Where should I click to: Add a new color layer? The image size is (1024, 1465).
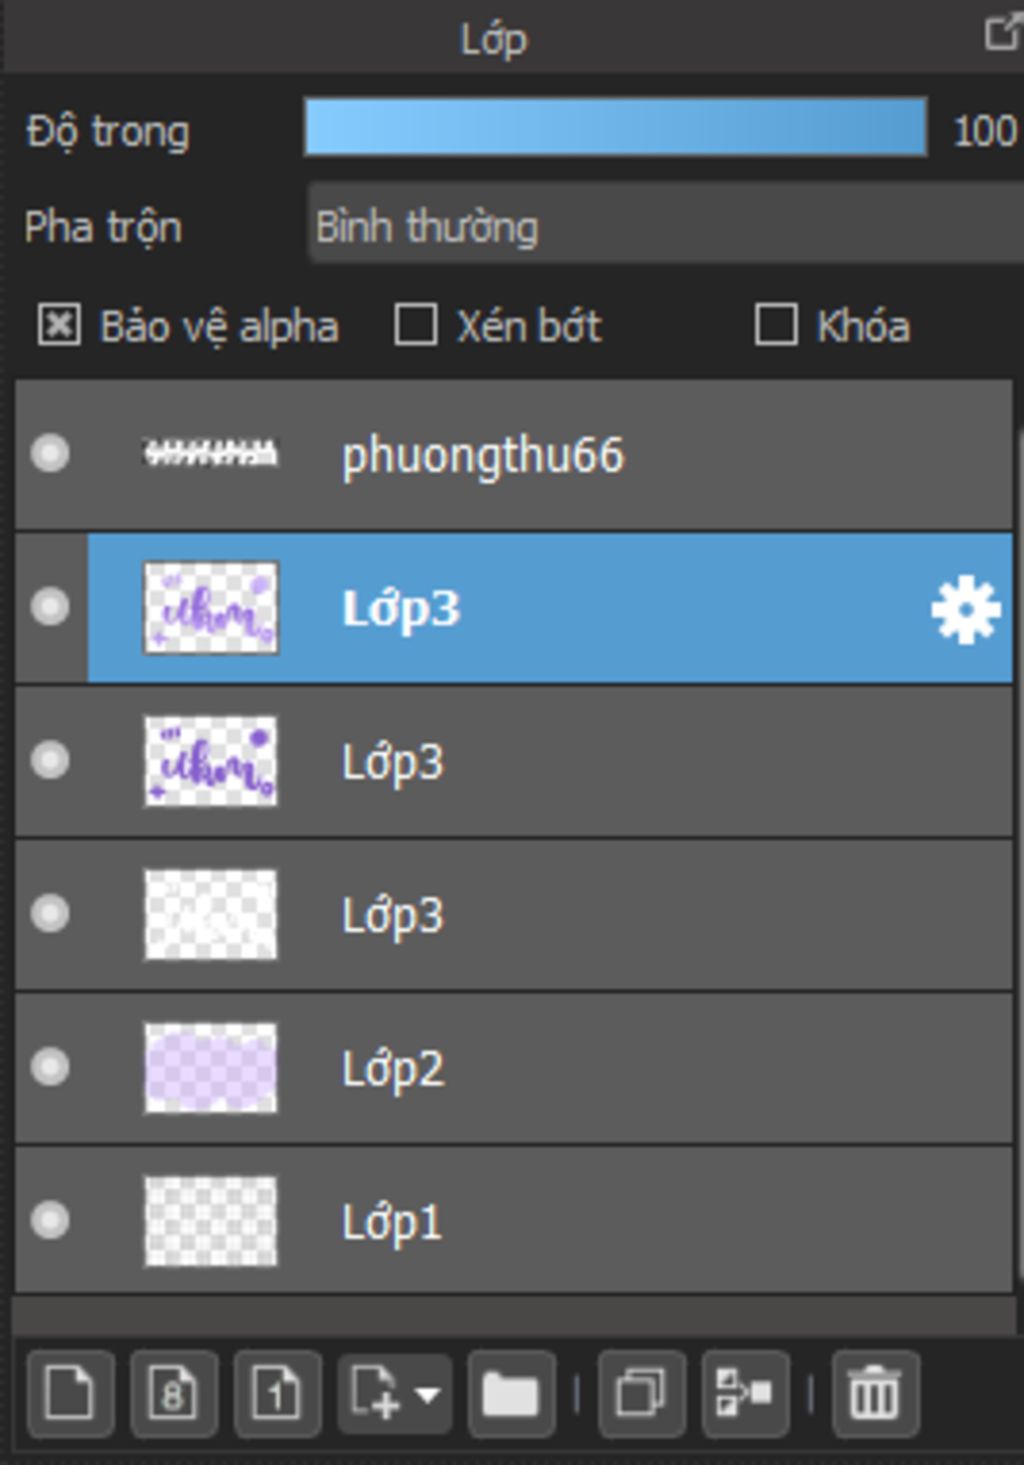71,1393
